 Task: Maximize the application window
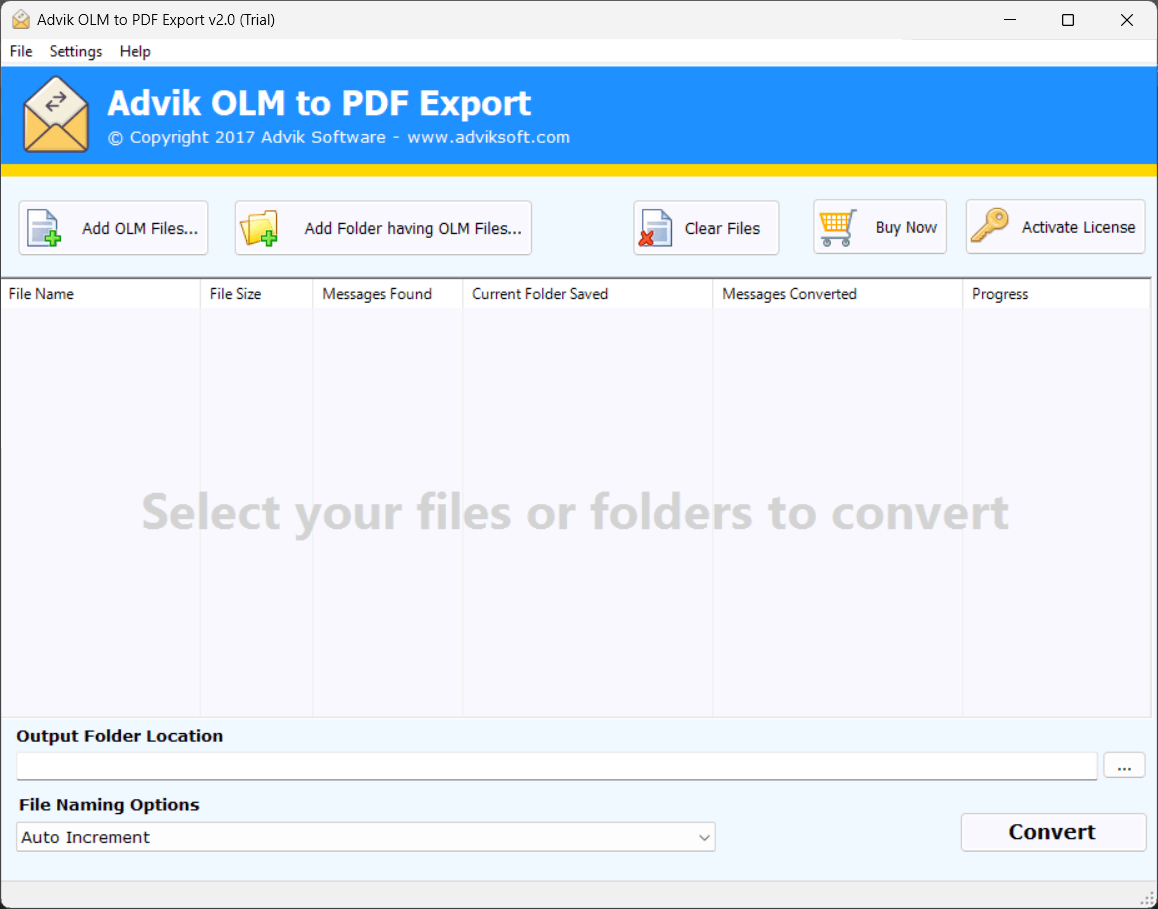1068,20
